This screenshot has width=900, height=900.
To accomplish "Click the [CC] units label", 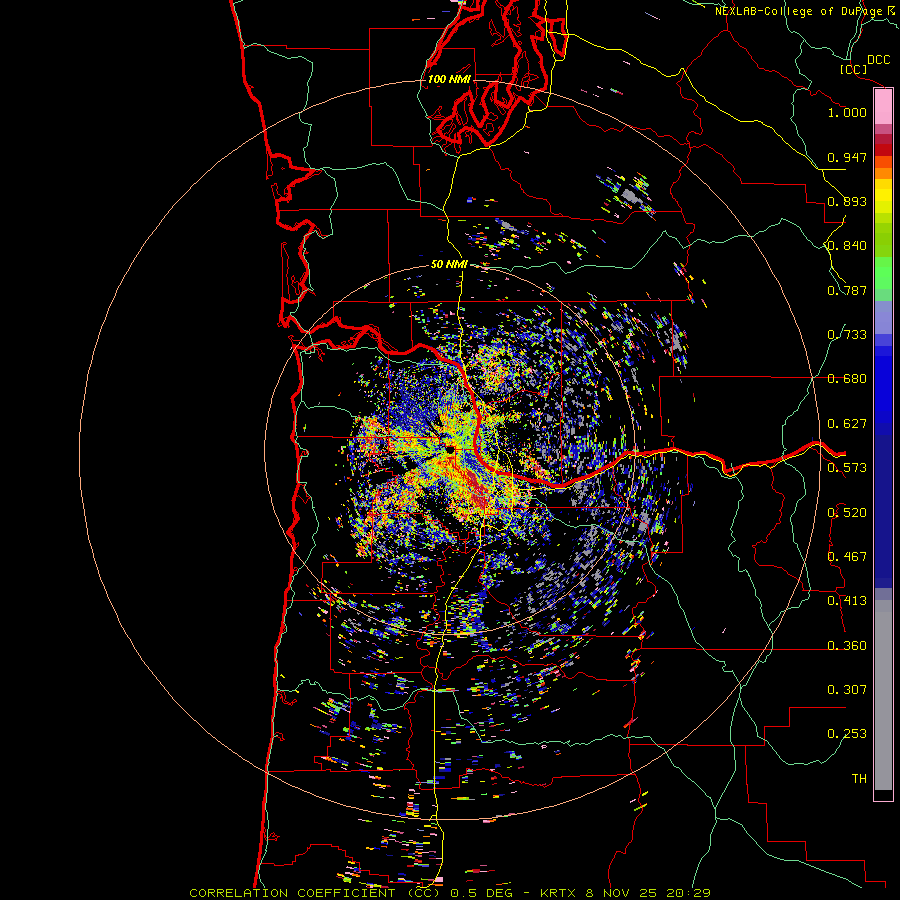I will [x=853, y=69].
